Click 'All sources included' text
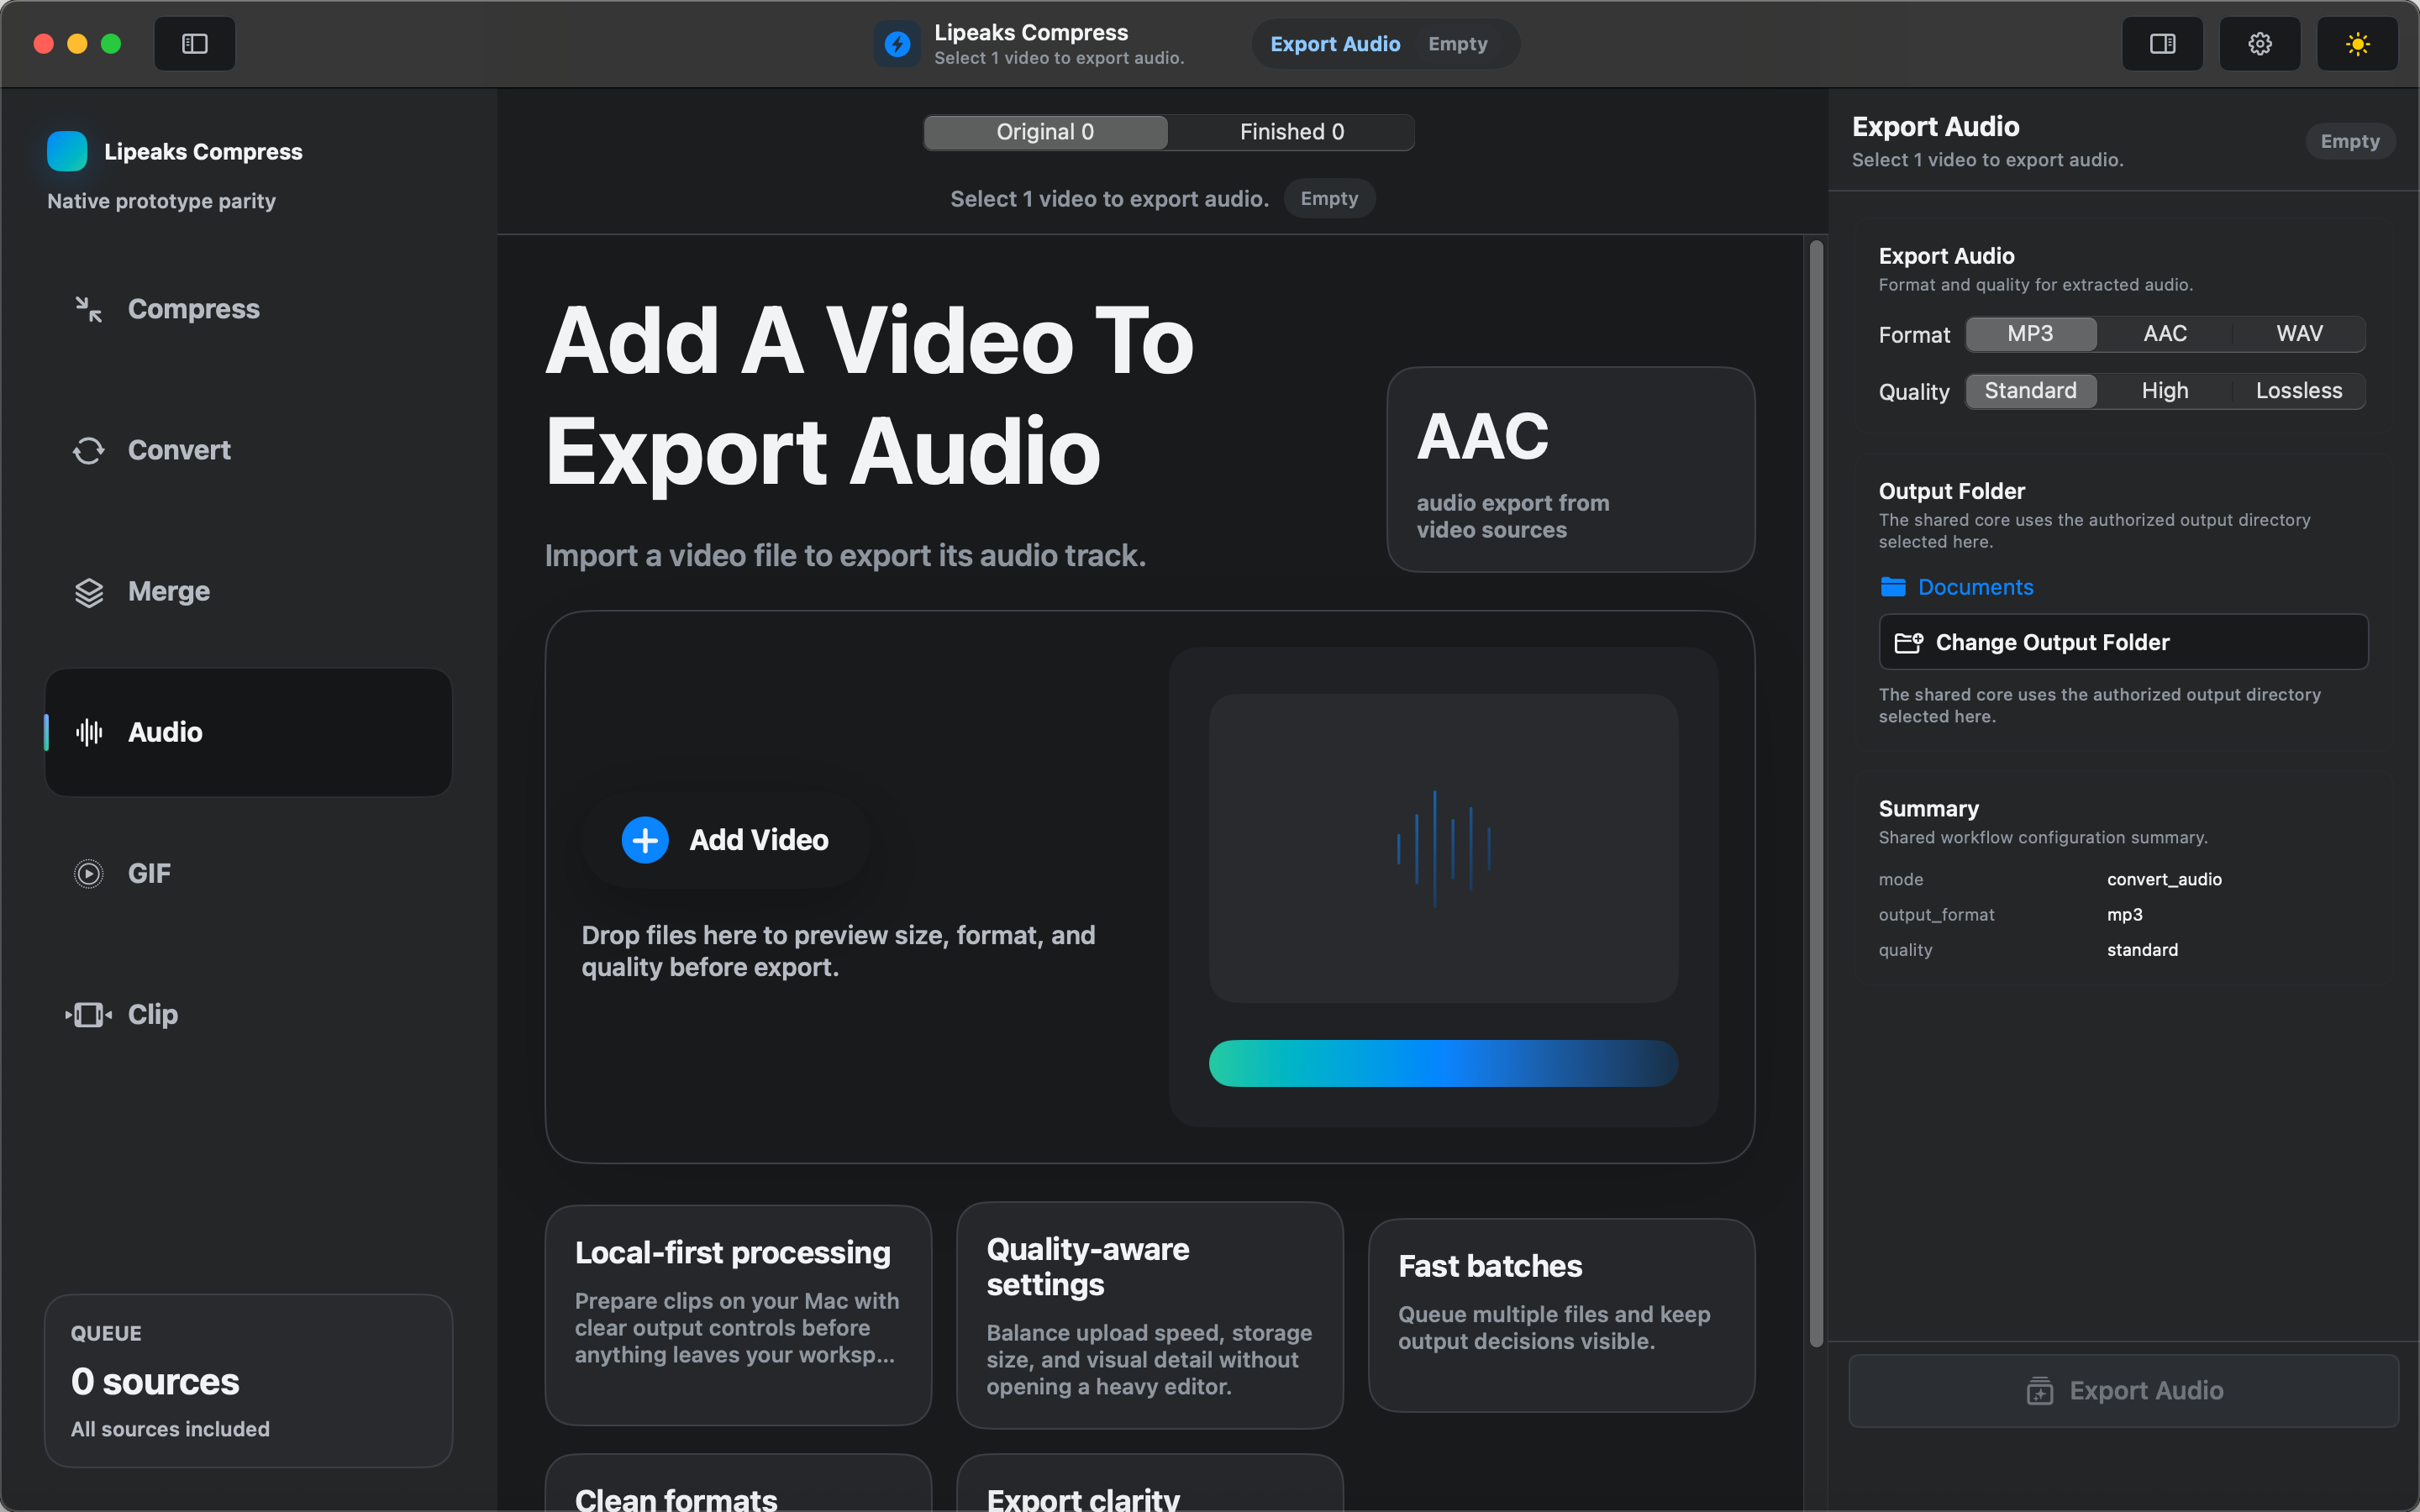2420x1512 pixels. [170, 1429]
